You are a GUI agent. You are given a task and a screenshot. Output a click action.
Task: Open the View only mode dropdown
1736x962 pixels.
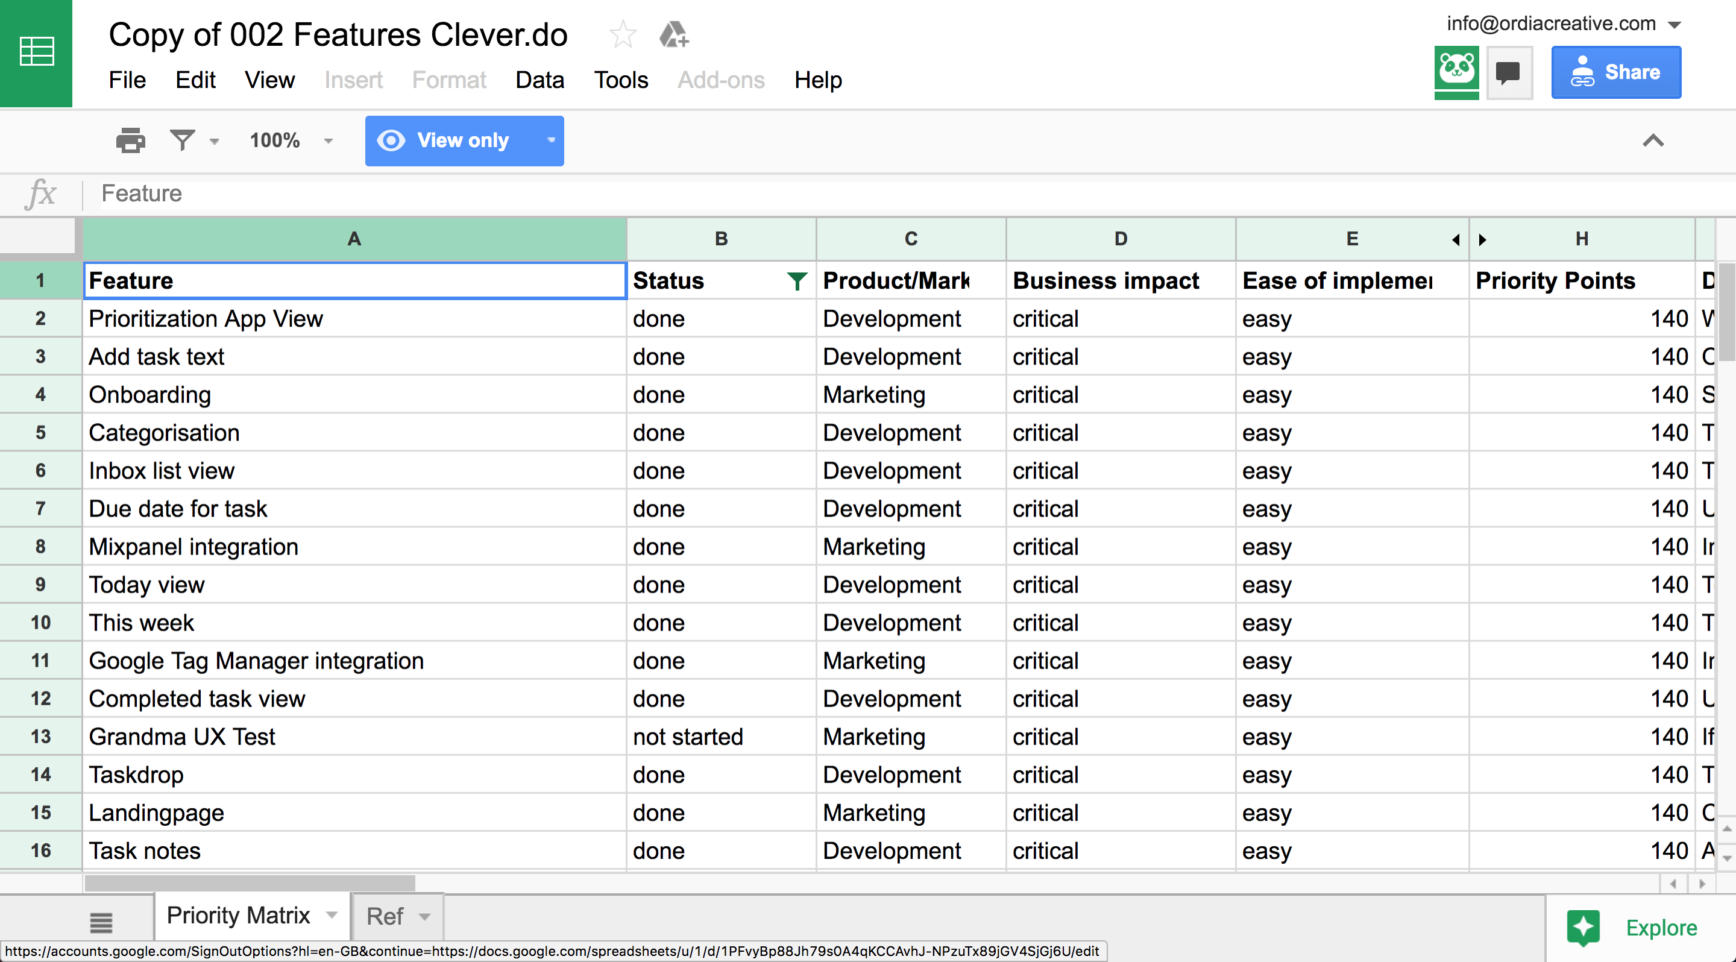tap(551, 140)
